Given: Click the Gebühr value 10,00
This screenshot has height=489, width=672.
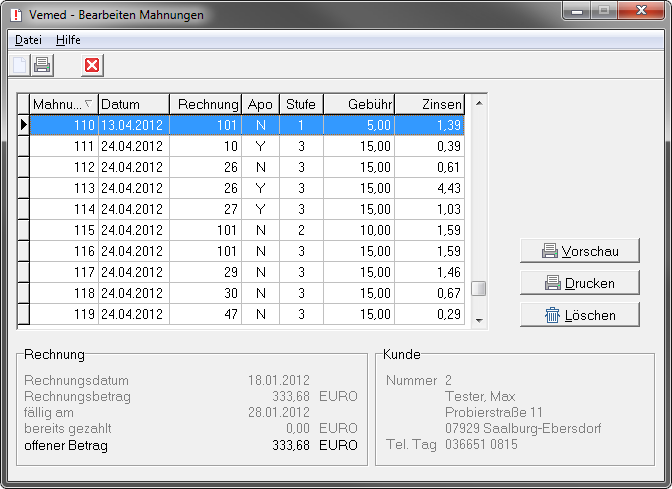Looking at the screenshot, I should pos(359,230).
